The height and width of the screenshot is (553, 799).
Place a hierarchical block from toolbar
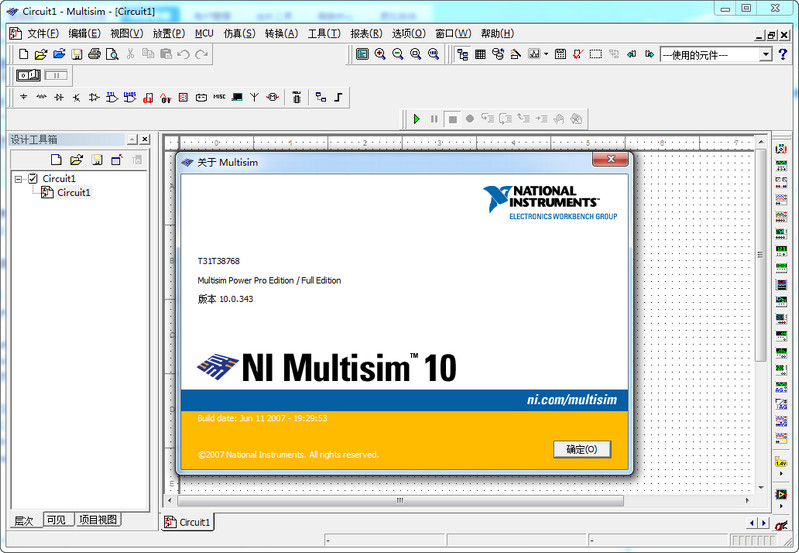point(321,97)
